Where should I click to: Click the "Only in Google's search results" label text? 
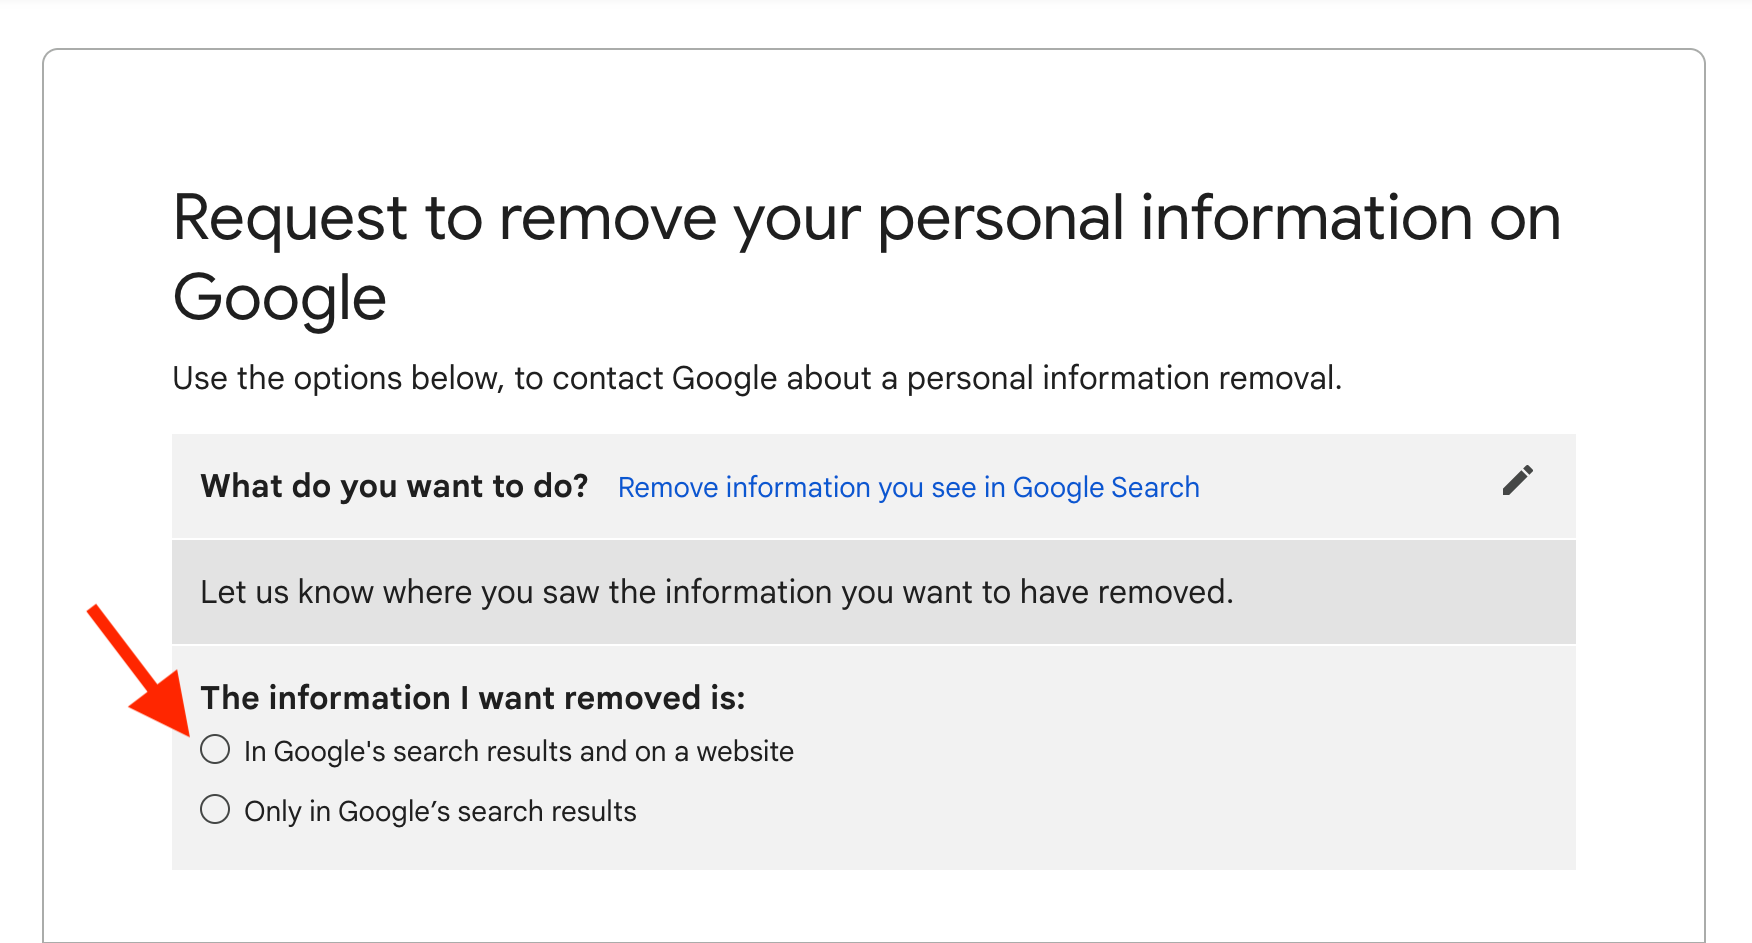(x=440, y=812)
